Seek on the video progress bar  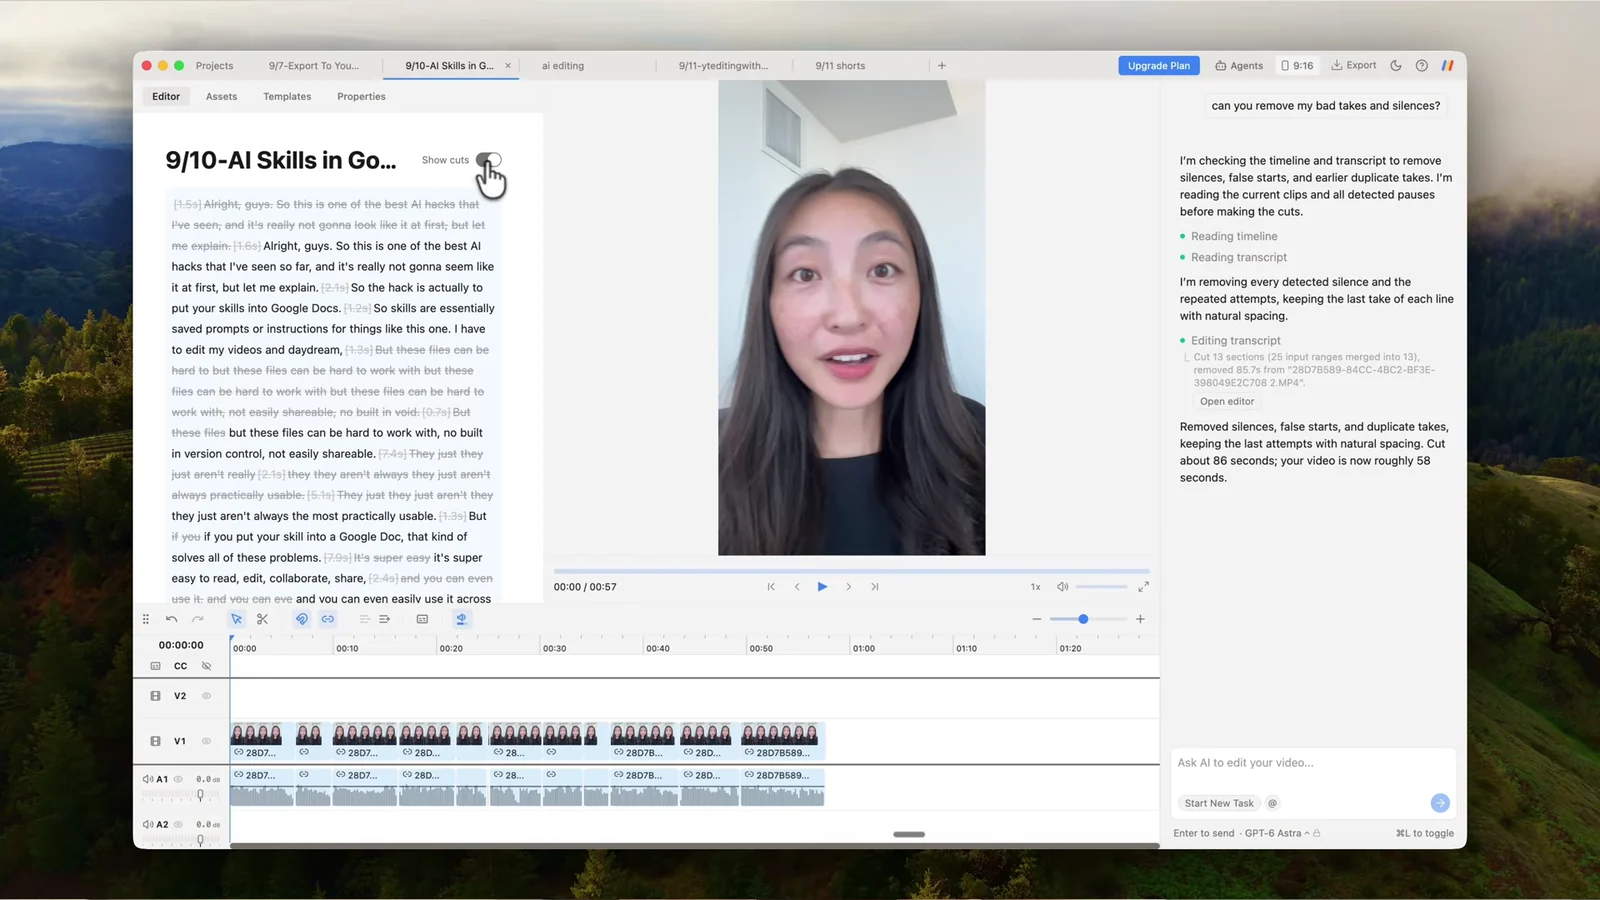852,571
